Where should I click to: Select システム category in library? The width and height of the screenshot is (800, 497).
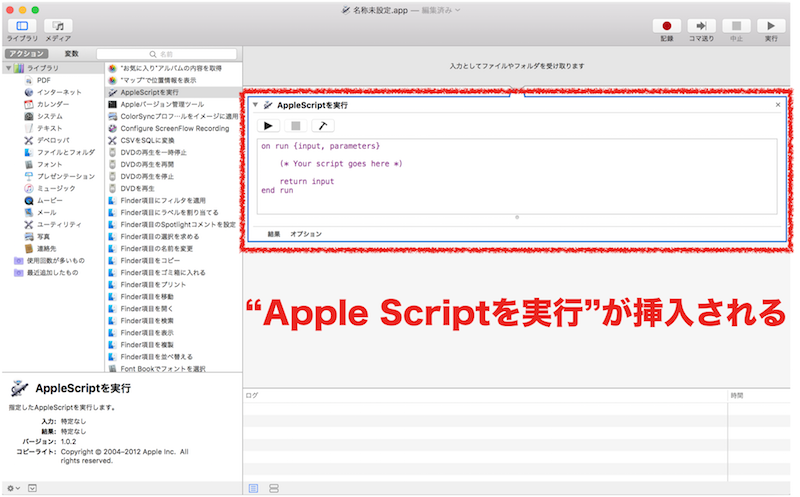49,116
